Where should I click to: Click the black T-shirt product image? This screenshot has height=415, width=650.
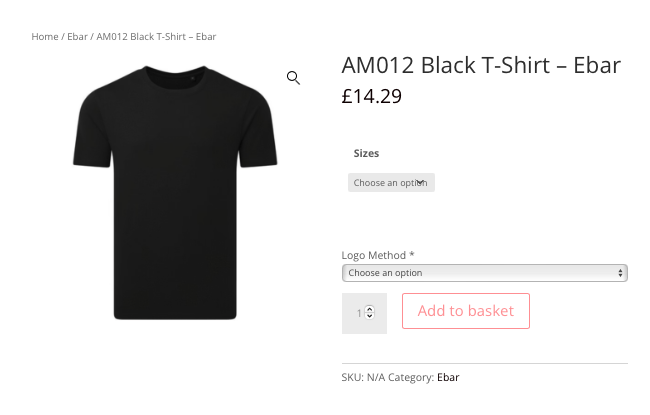[x=175, y=192]
